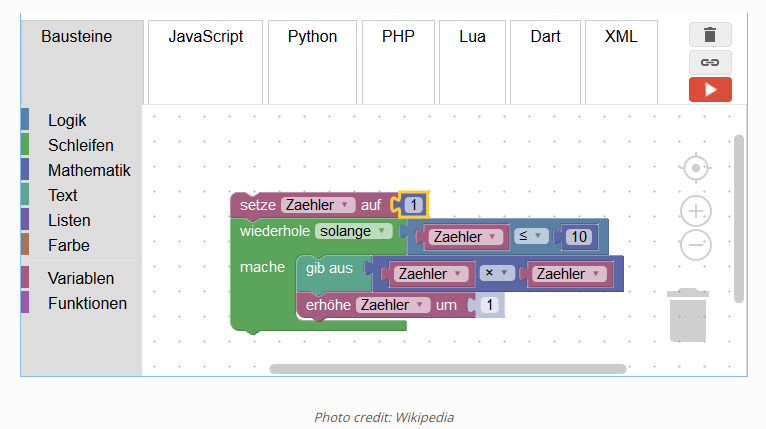Open the Zaehler dropdown in the setze block

[x=318, y=205]
